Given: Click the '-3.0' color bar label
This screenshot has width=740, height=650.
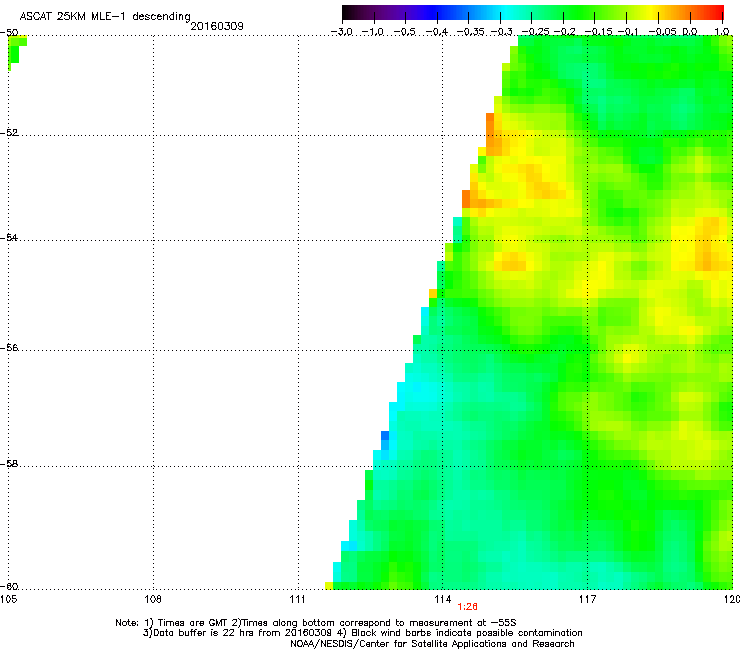Looking at the screenshot, I should (x=341, y=32).
